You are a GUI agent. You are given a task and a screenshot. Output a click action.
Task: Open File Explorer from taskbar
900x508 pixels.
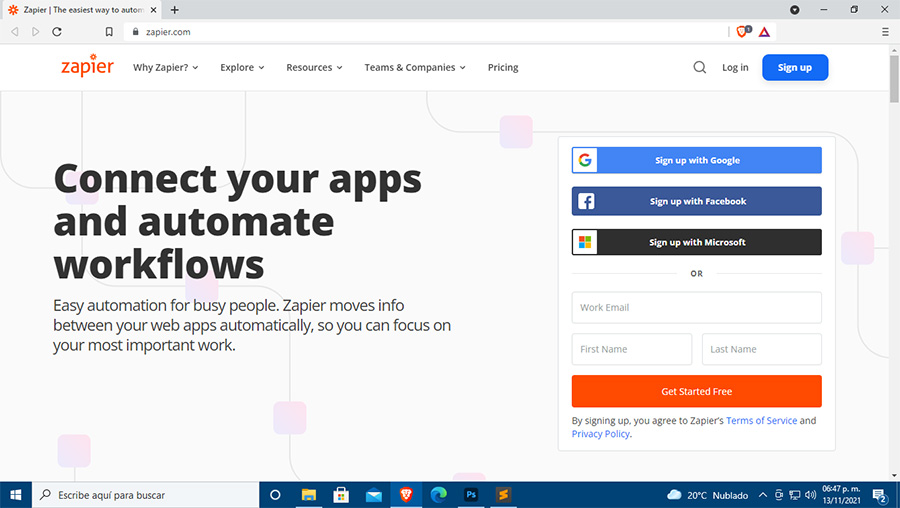[x=309, y=495]
